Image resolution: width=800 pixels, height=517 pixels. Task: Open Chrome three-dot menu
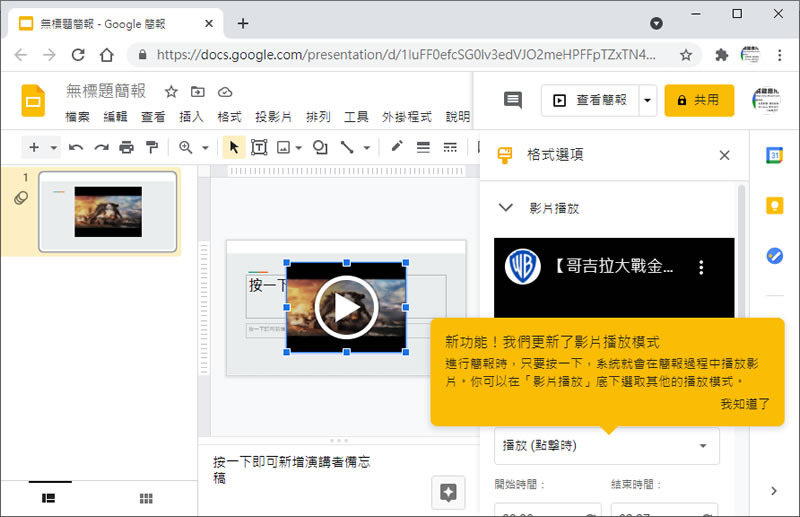(x=780, y=55)
